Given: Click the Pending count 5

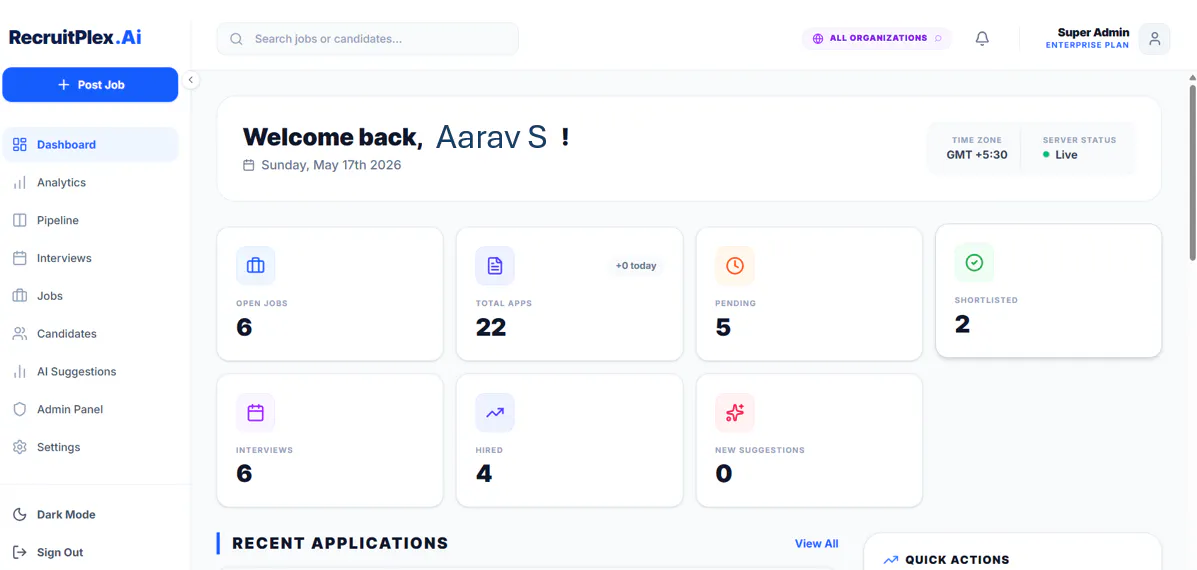Looking at the screenshot, I should click(723, 327).
